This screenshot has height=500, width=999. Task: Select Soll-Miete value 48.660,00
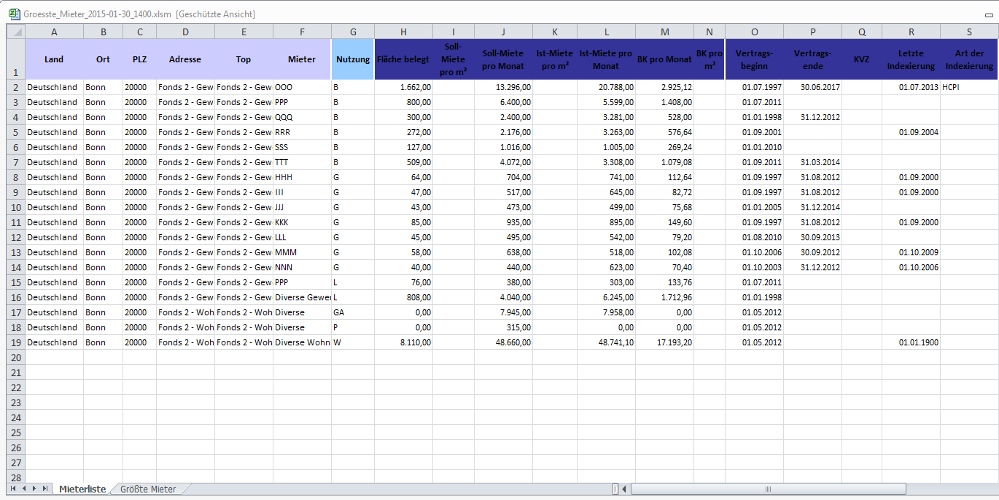503,342
